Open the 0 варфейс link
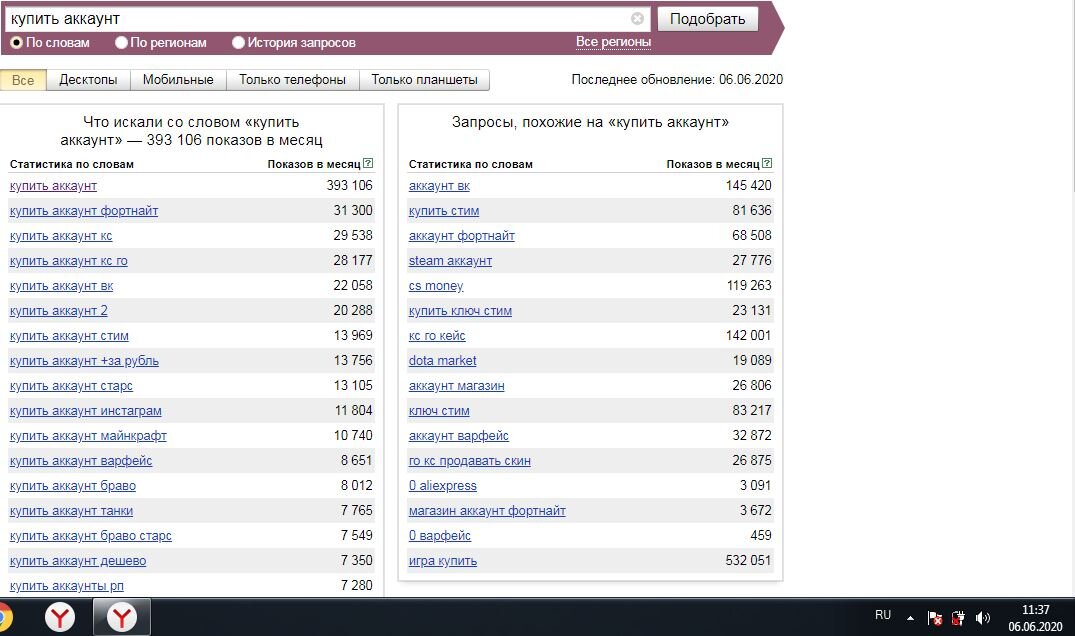 pyautogui.click(x=439, y=536)
